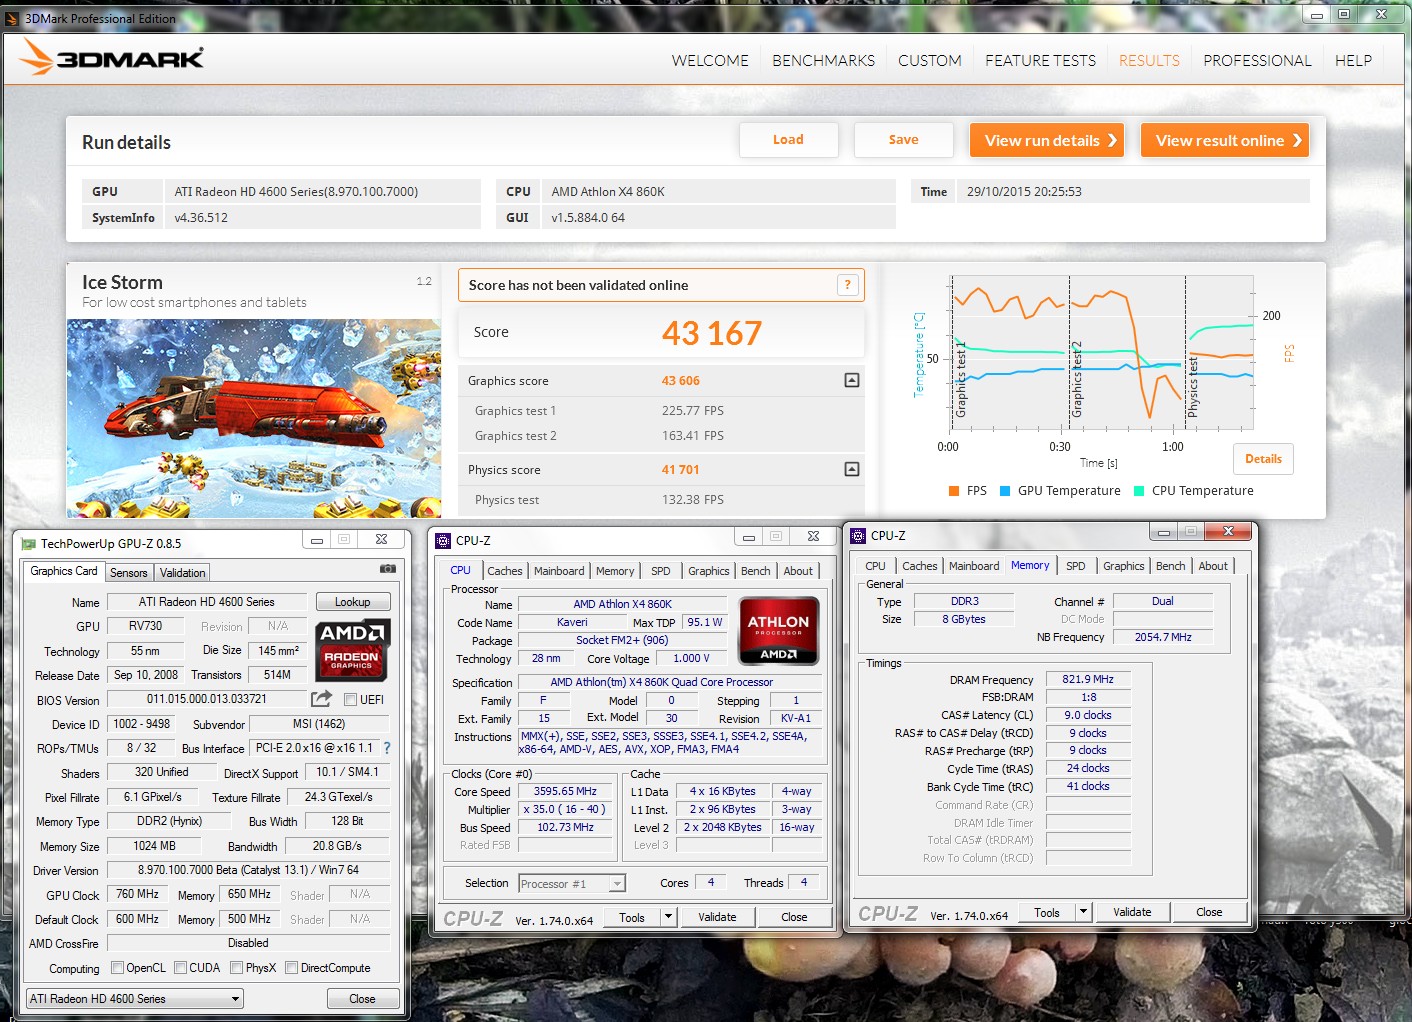Click the GPU name field in GPU-Z
The image size is (1412, 1022).
207,602
